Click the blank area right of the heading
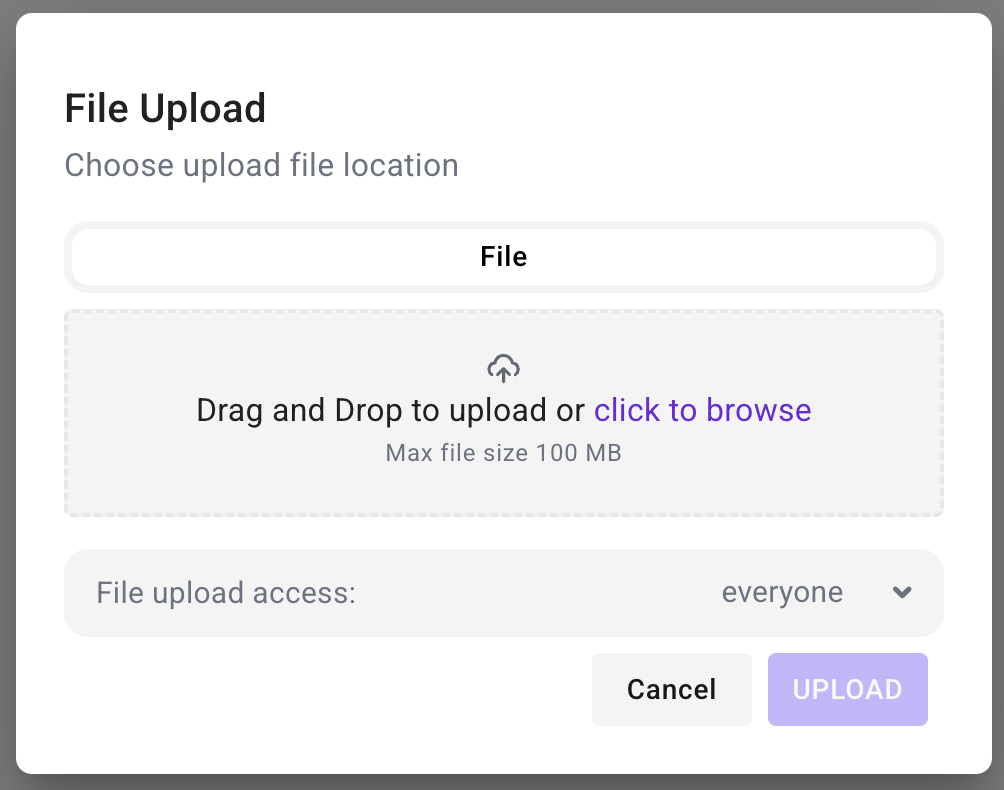 (x=600, y=108)
